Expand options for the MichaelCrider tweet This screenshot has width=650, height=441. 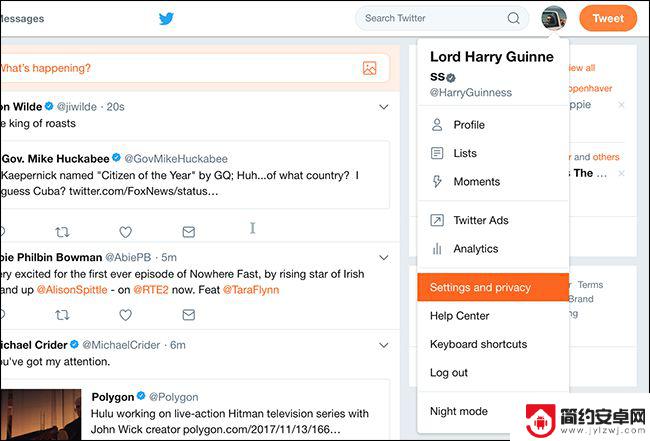[384, 345]
